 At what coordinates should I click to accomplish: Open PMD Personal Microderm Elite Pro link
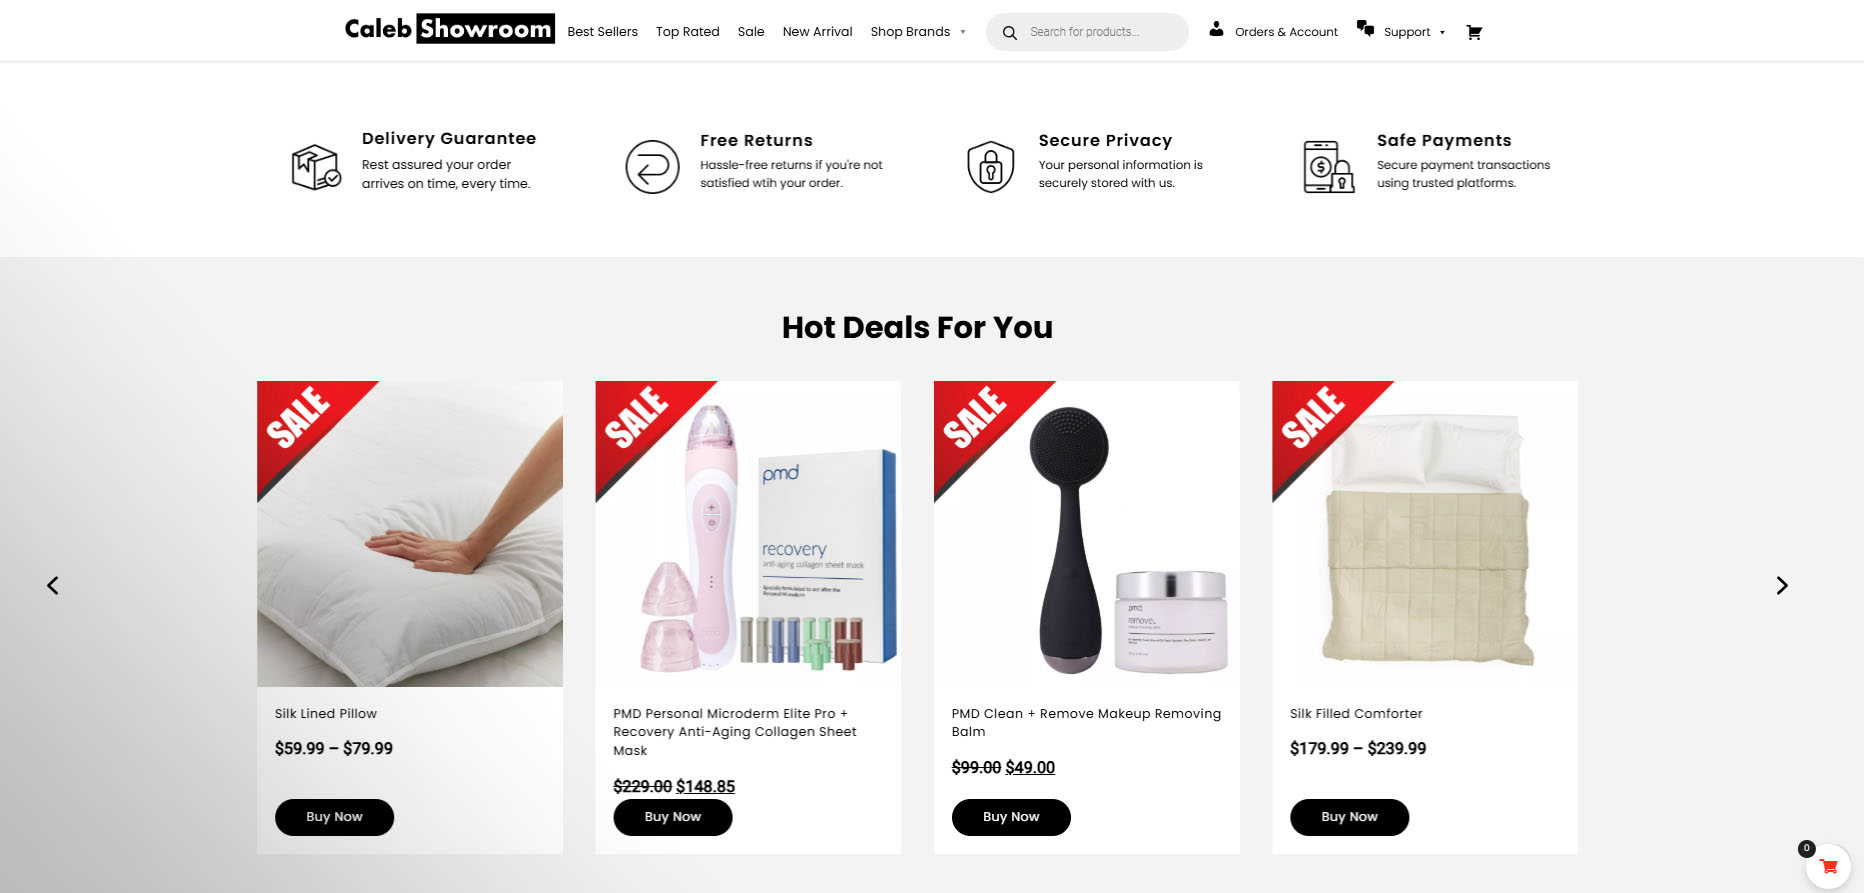click(734, 732)
